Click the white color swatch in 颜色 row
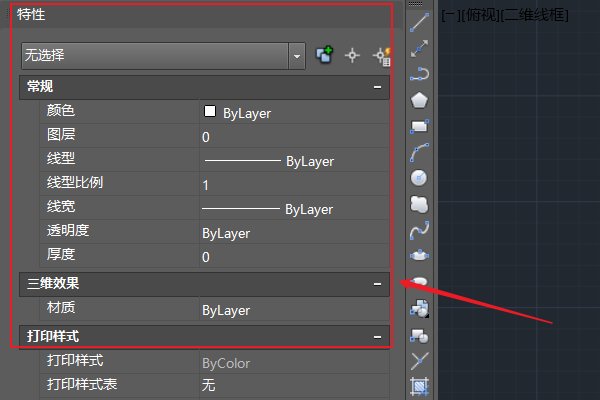Screen dimensions: 600x400 pyautogui.click(x=210, y=111)
